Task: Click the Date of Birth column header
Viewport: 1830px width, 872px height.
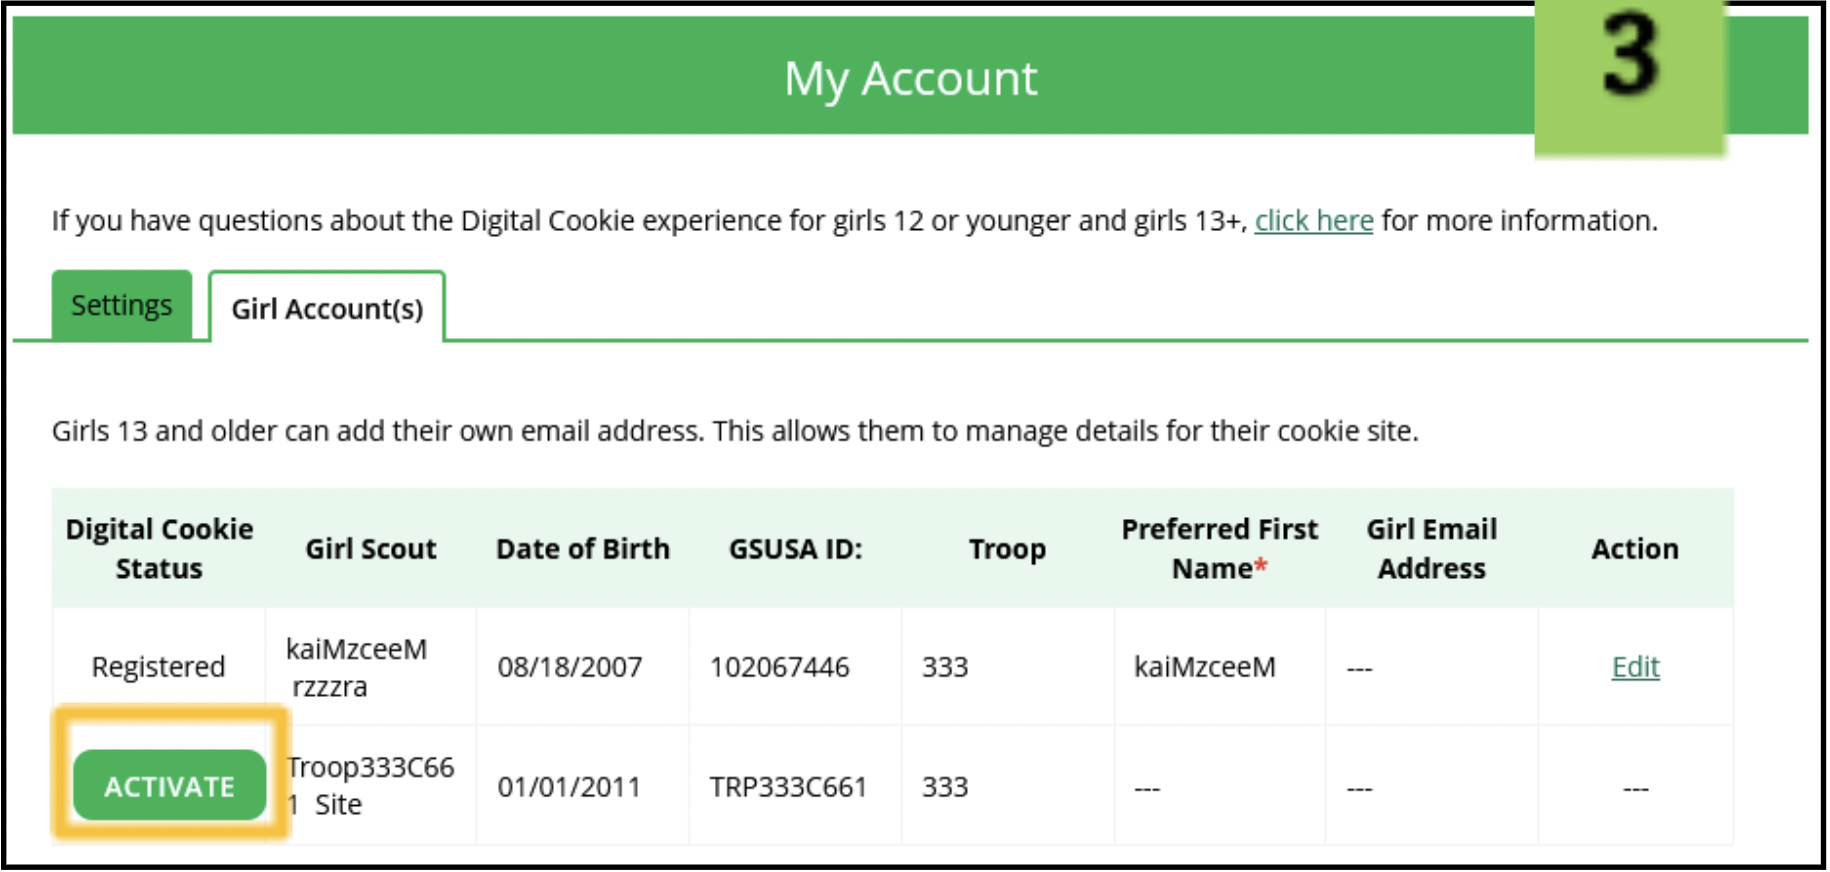Action: coord(582,548)
